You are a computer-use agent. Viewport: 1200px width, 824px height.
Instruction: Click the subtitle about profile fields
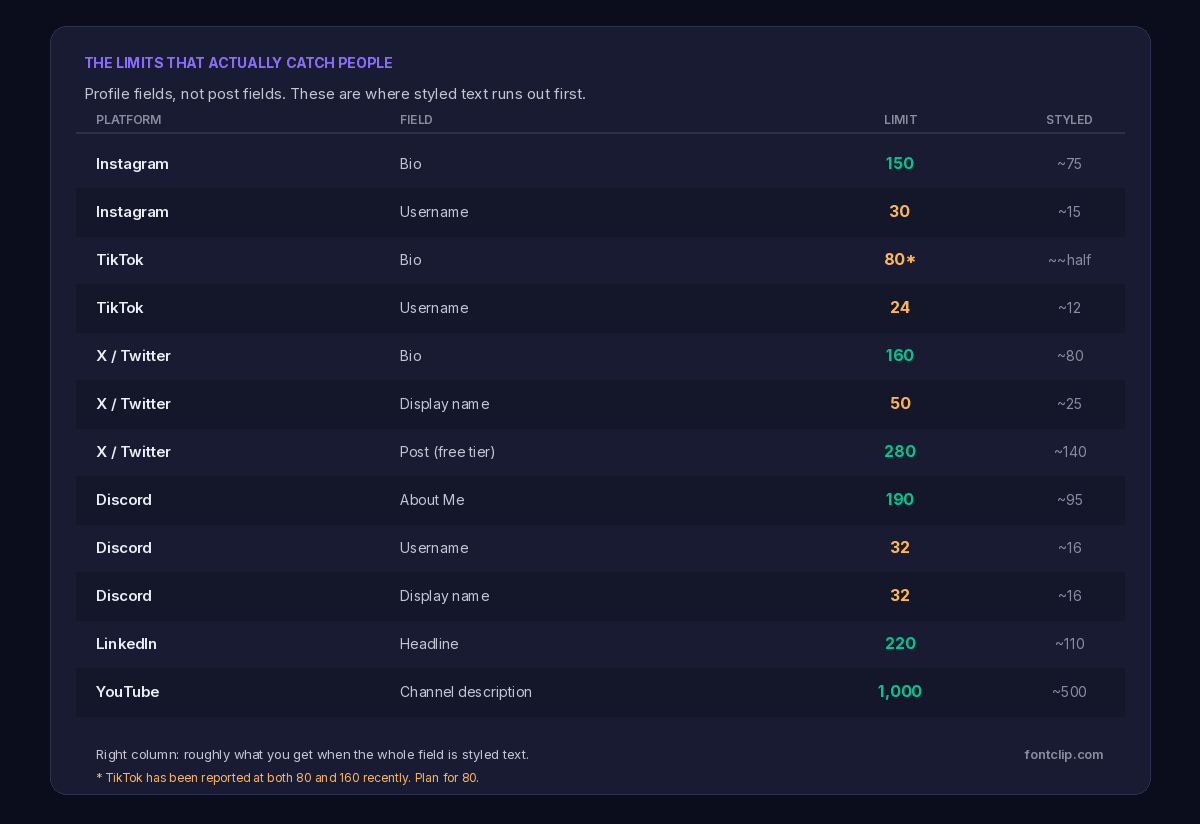coord(335,94)
